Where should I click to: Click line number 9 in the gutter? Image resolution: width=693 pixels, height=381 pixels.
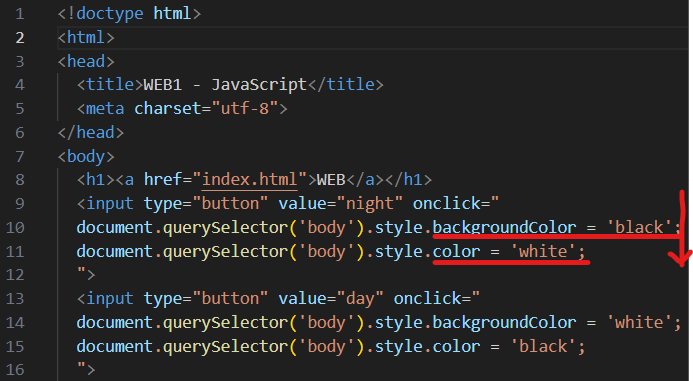pos(19,204)
